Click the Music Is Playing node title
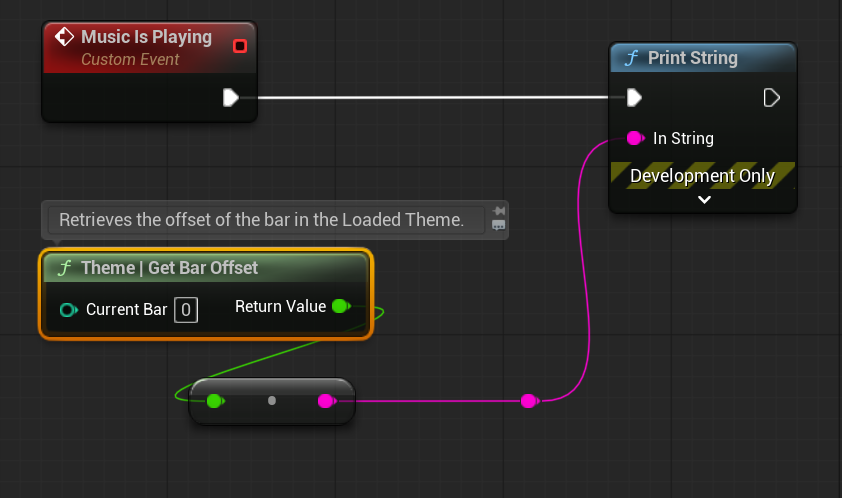Viewport: 842px width, 498px height. [x=146, y=37]
